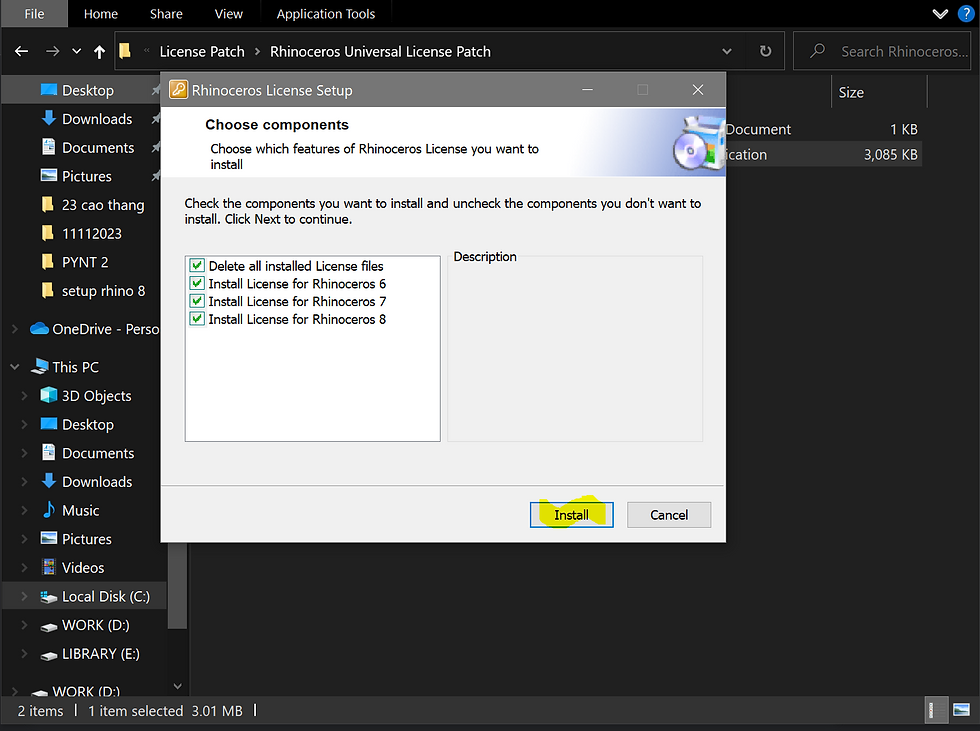This screenshot has width=980, height=731.
Task: Switch to the View ribbon tab
Action: [x=229, y=14]
